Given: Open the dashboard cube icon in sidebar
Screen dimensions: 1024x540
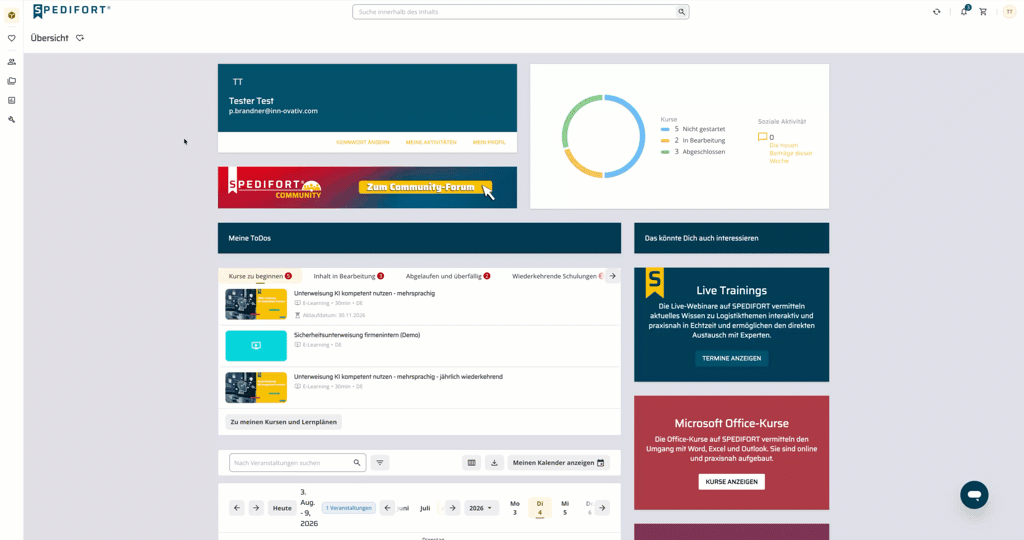Looking at the screenshot, I should 11,15.
